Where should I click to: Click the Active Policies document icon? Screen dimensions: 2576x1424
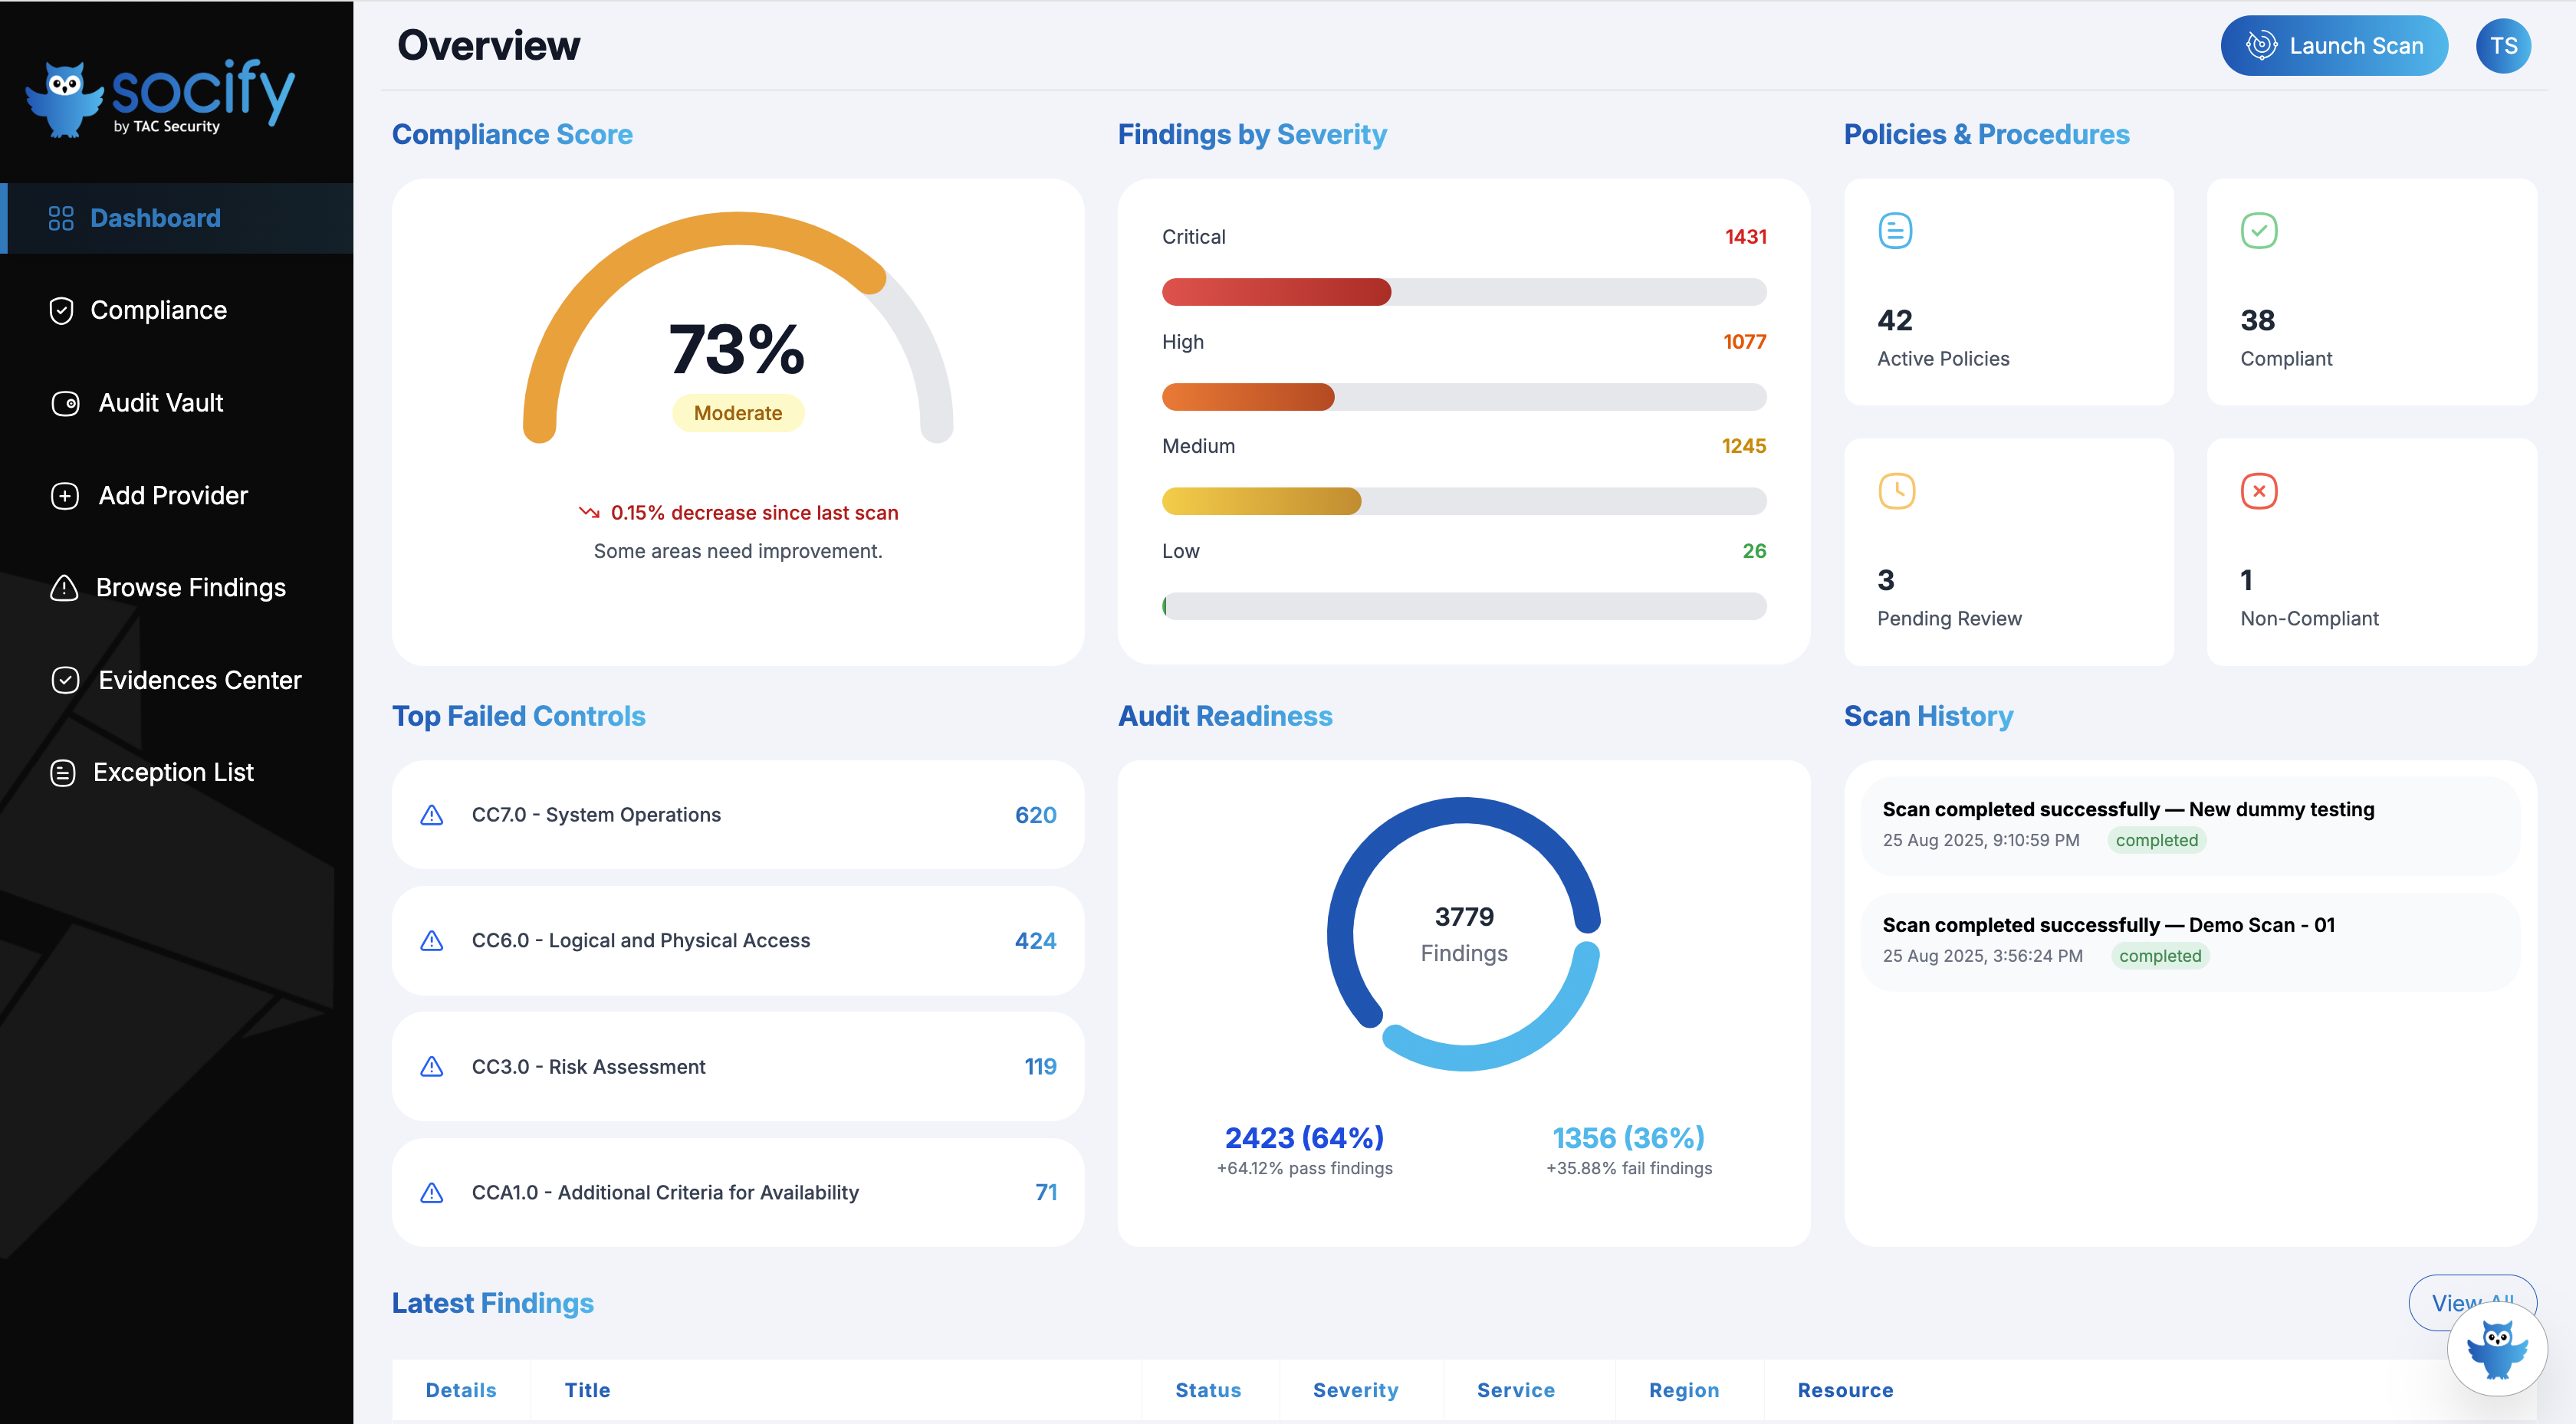point(1895,231)
